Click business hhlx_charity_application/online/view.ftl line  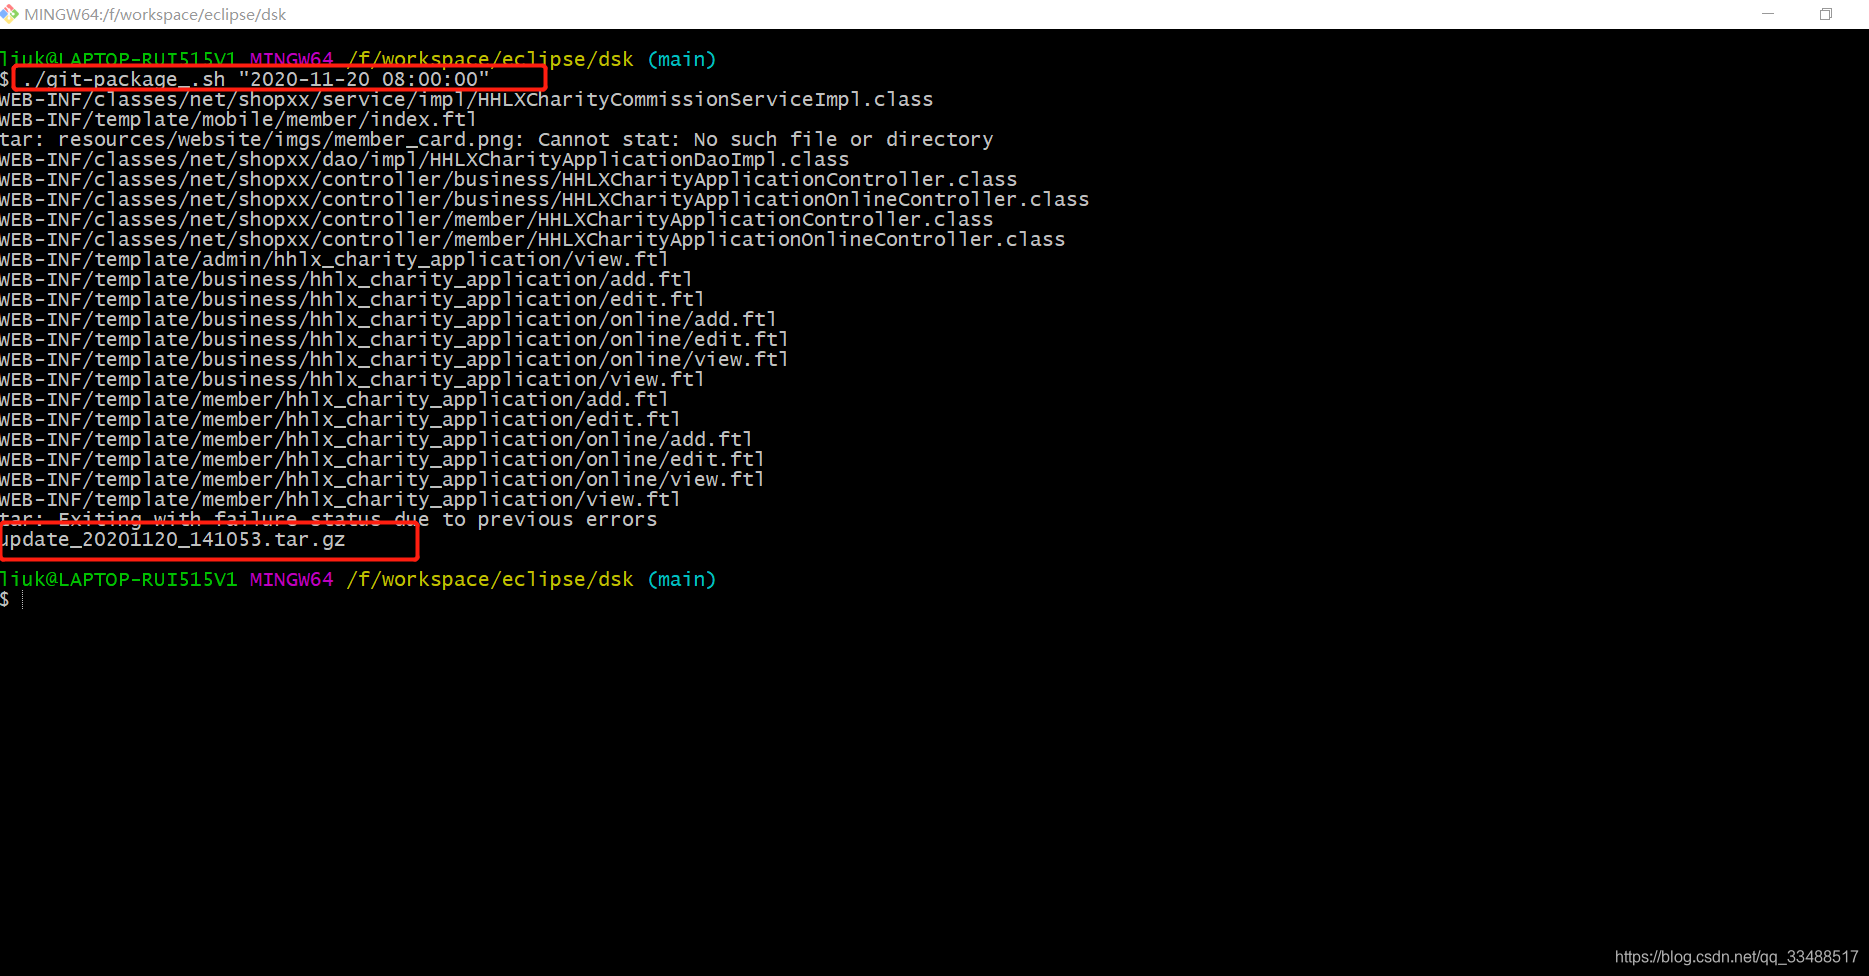tap(394, 359)
